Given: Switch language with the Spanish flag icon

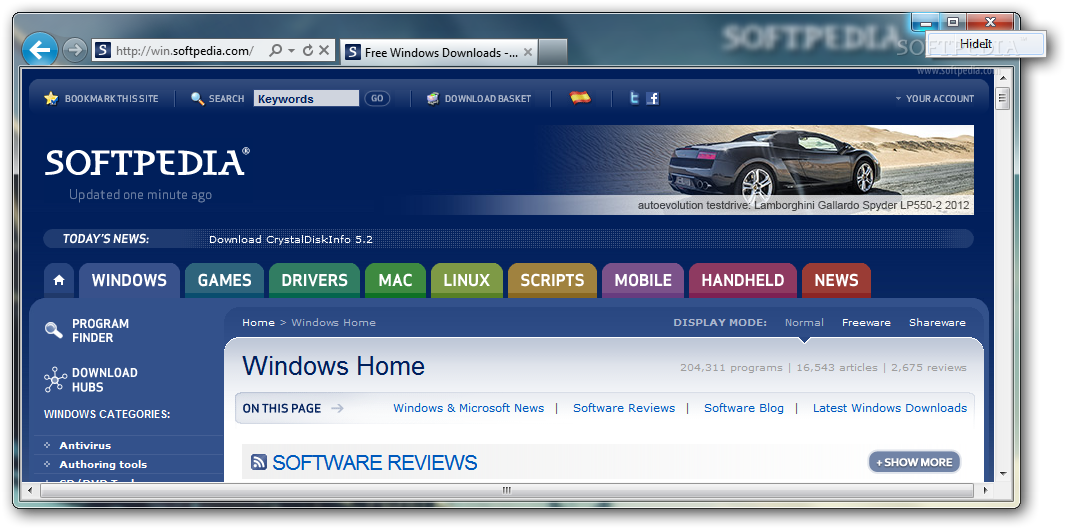Looking at the screenshot, I should tap(580, 98).
